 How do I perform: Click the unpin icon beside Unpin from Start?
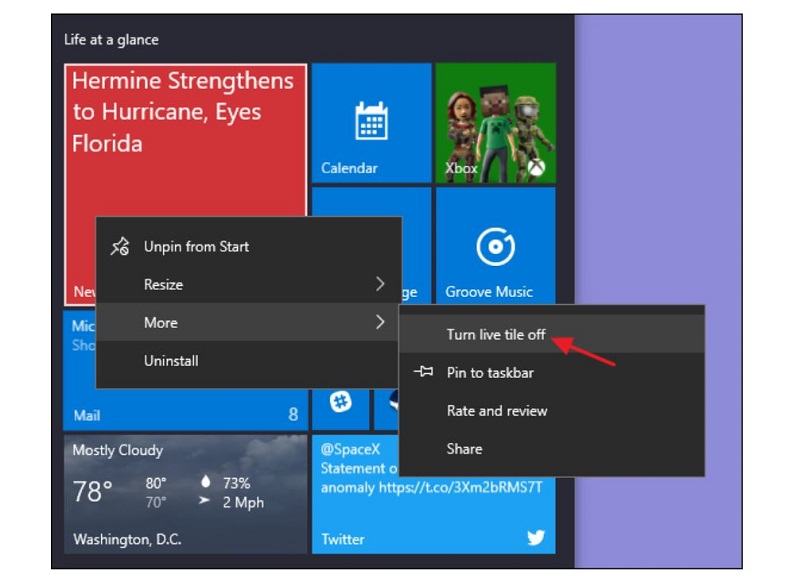120,247
